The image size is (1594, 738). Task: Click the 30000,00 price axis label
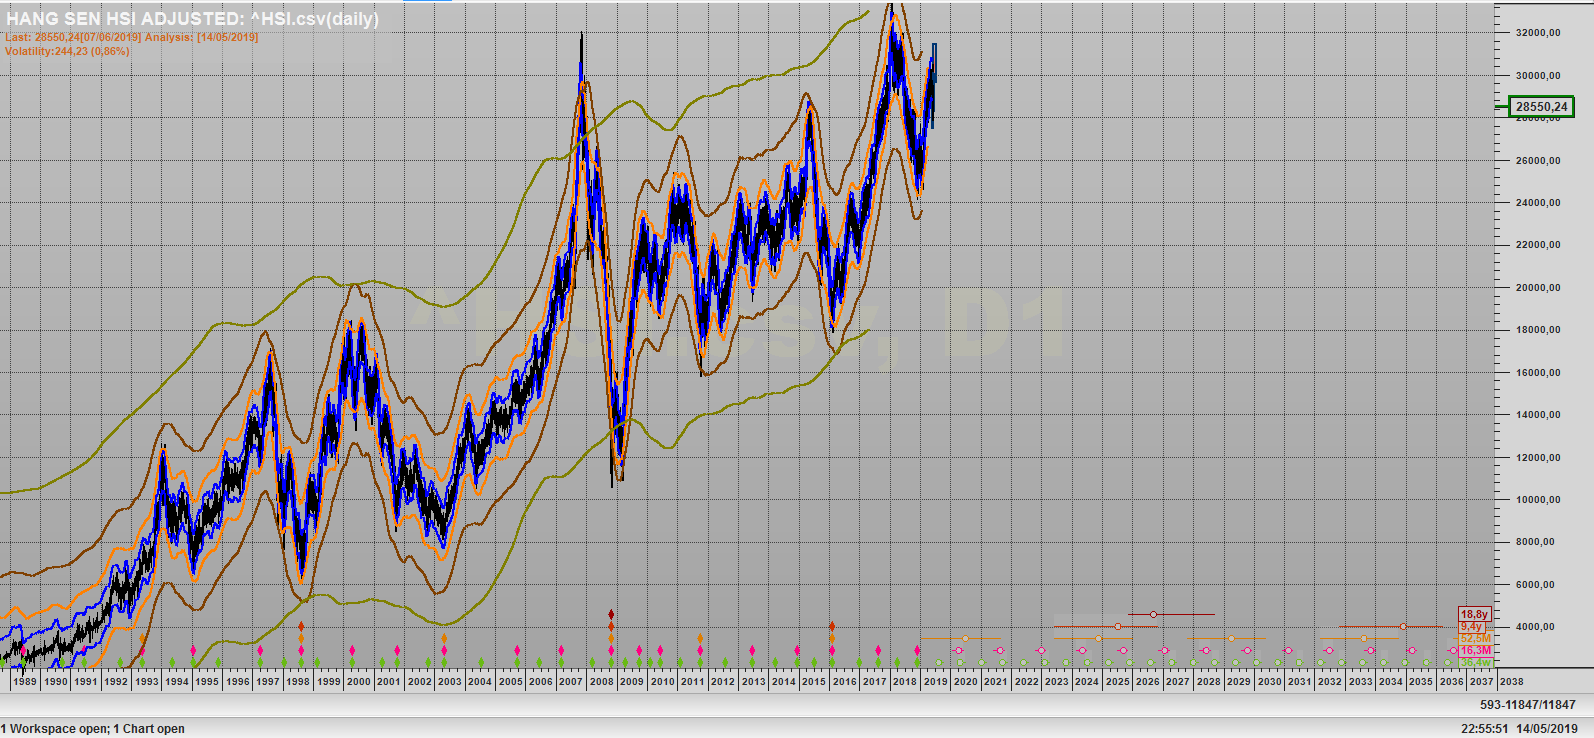tap(1538, 75)
